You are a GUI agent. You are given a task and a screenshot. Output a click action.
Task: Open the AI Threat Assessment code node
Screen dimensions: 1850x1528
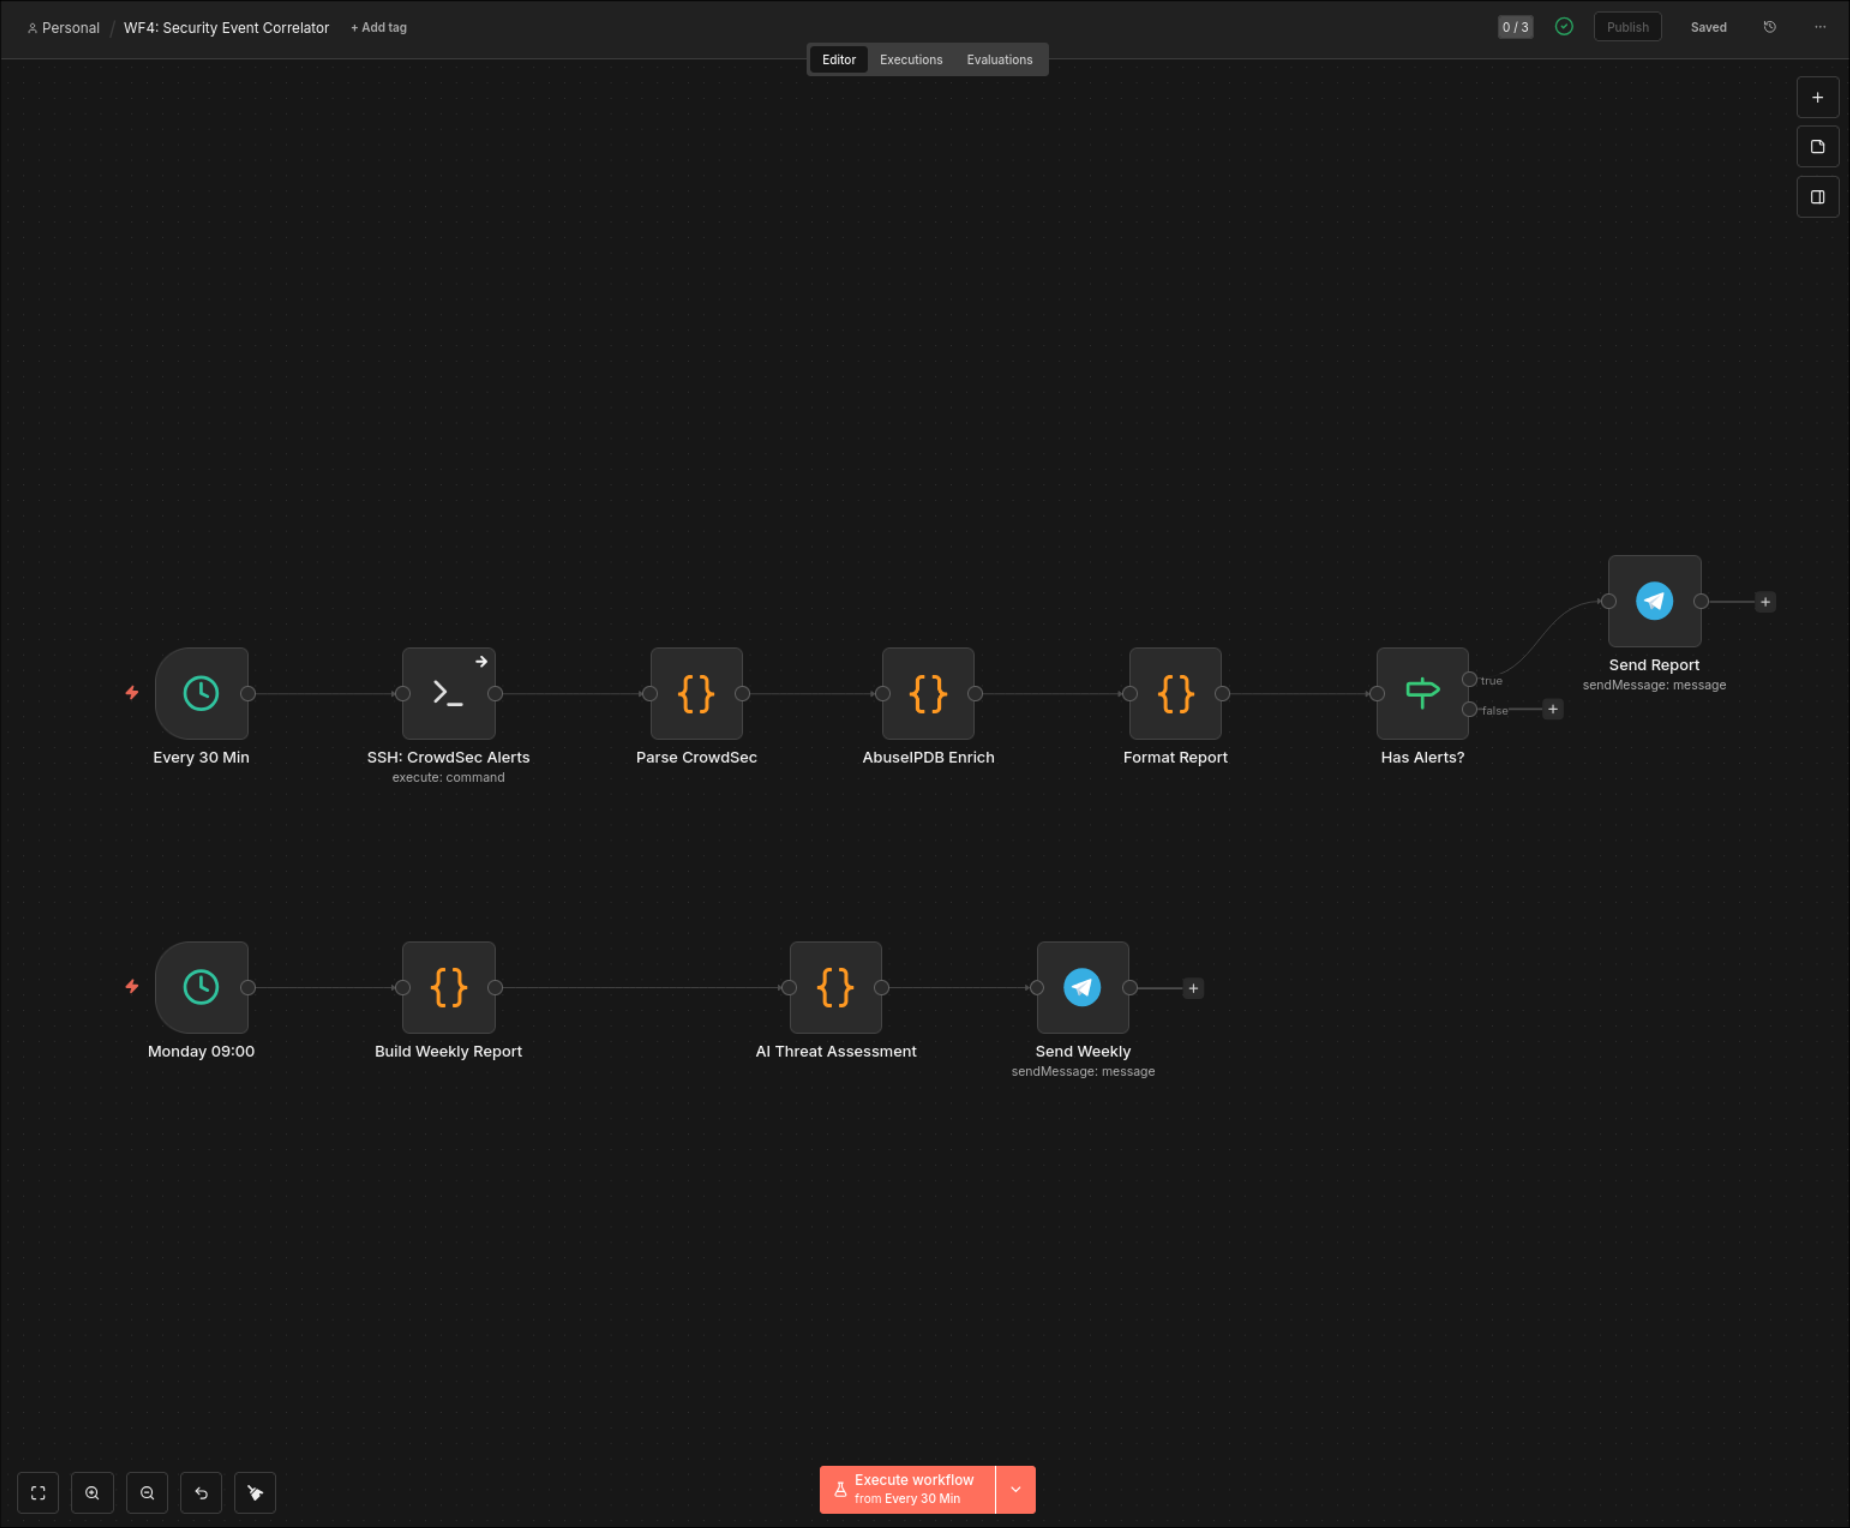tap(835, 987)
